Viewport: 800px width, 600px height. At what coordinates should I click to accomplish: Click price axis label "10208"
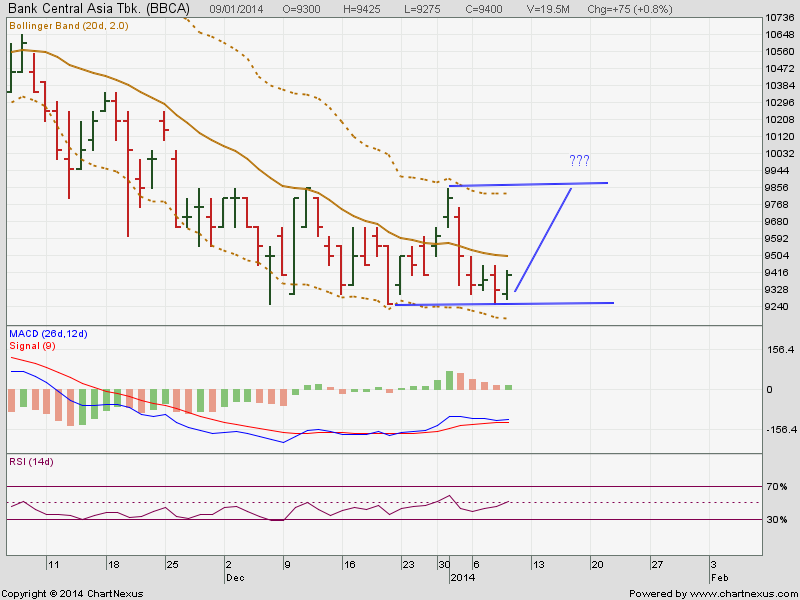click(780, 119)
